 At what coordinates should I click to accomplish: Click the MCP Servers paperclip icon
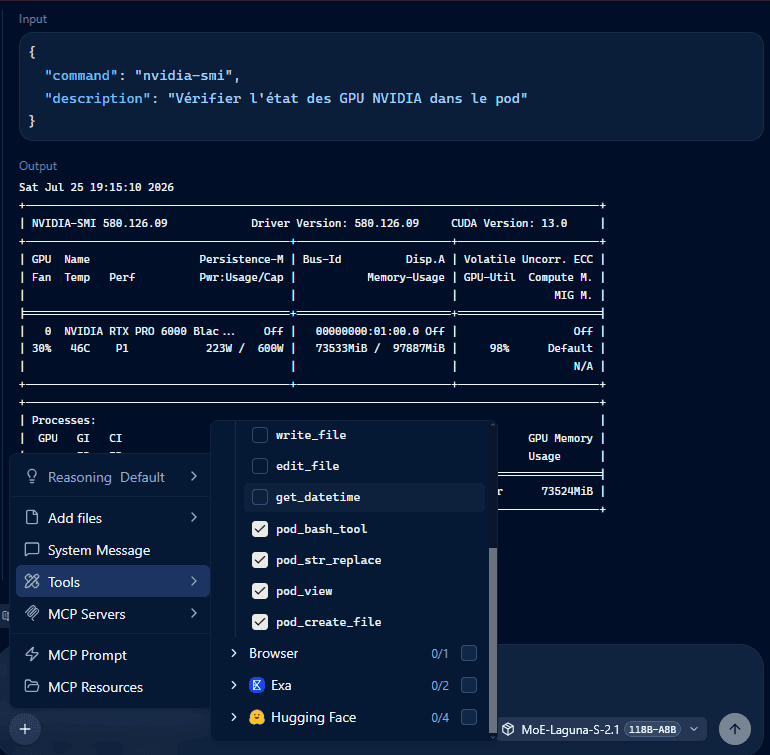[32, 613]
